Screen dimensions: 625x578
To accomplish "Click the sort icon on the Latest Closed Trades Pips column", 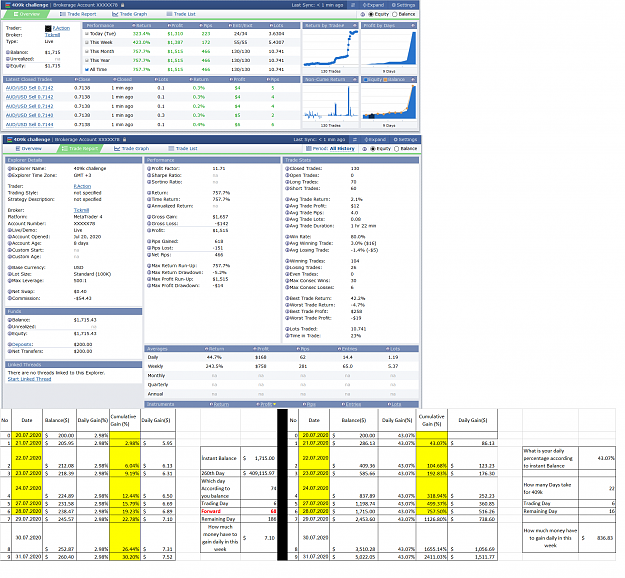I will (268, 80).
